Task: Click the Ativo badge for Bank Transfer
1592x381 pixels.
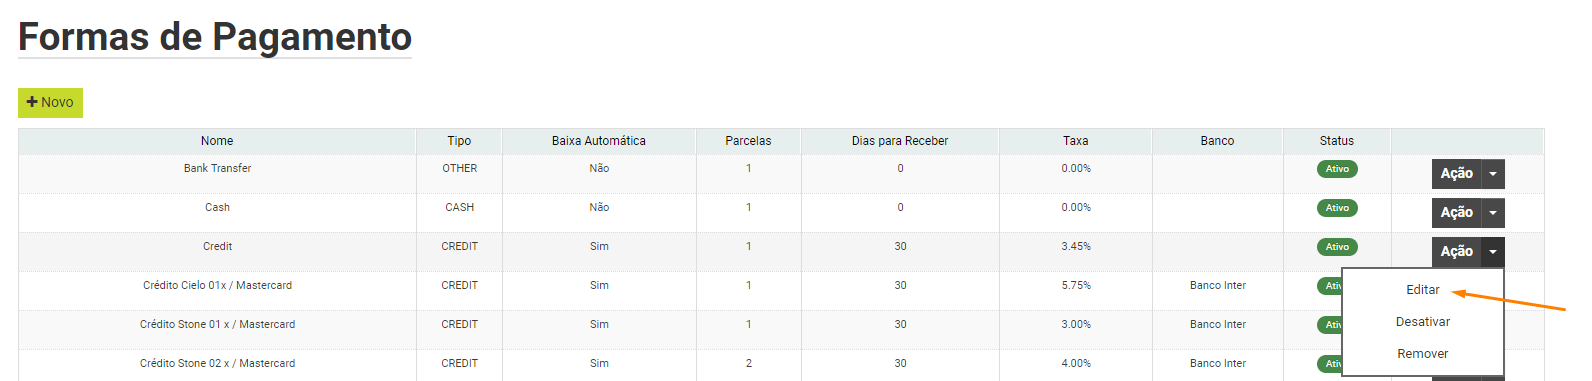Action: (x=1337, y=169)
